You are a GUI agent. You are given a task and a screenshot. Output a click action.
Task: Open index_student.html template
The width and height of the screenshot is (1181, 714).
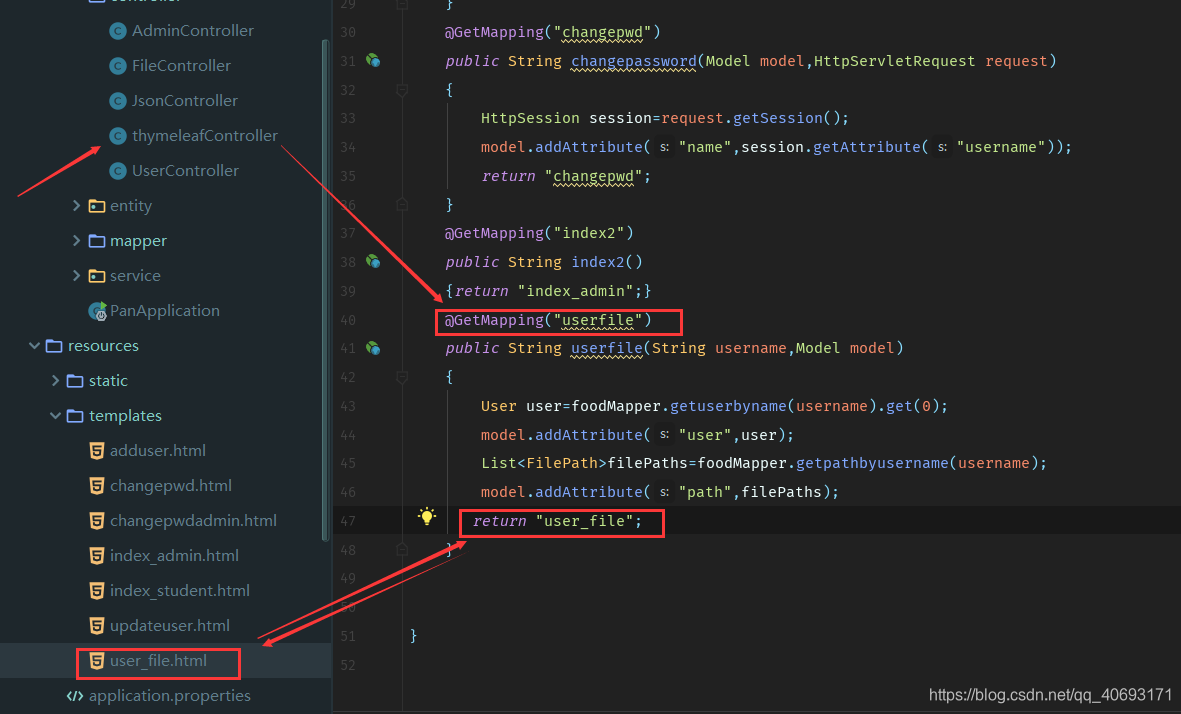[179, 591]
